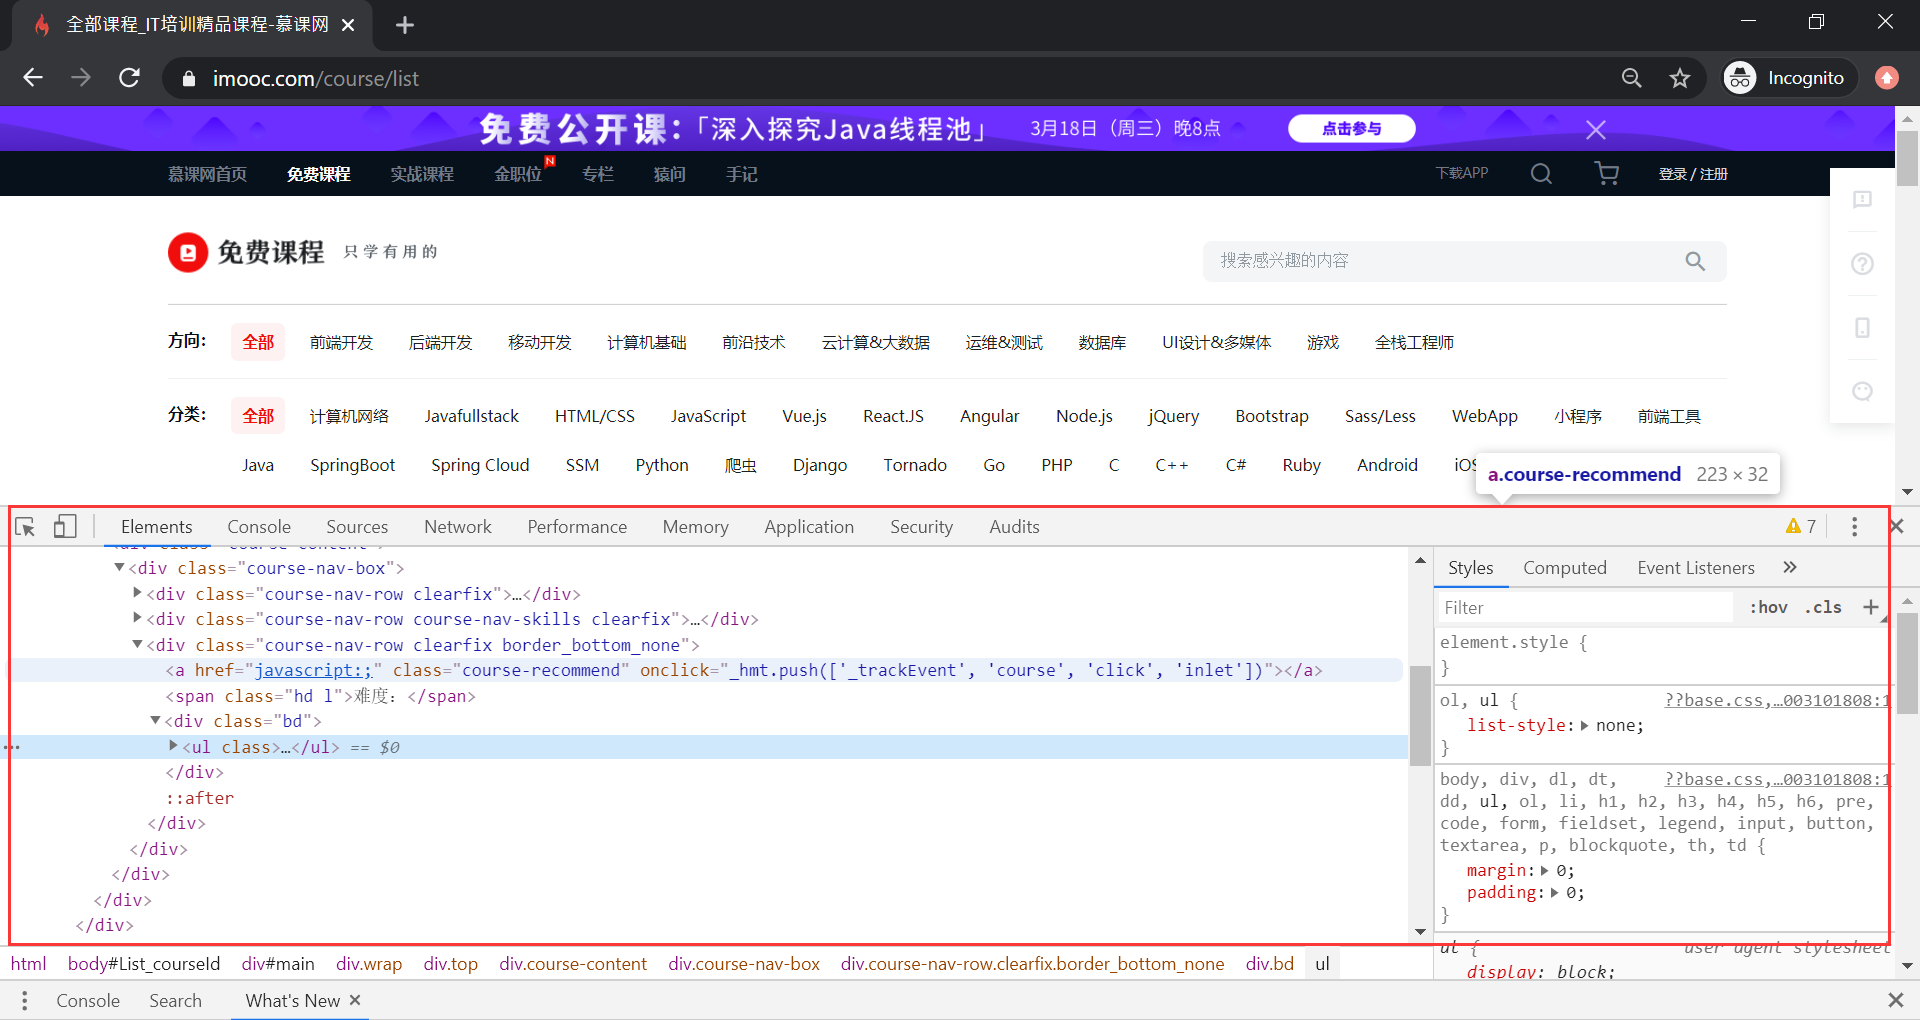
Task: Show more Styles pane tabs chevron
Action: pyautogui.click(x=1790, y=567)
